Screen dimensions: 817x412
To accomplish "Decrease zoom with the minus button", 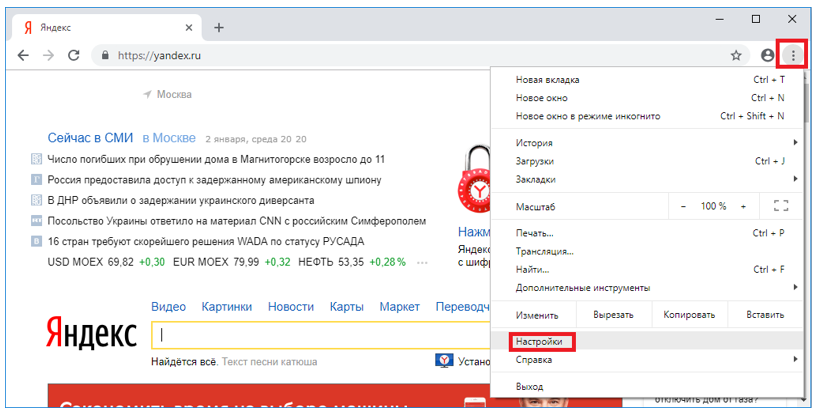I will pyautogui.click(x=683, y=207).
